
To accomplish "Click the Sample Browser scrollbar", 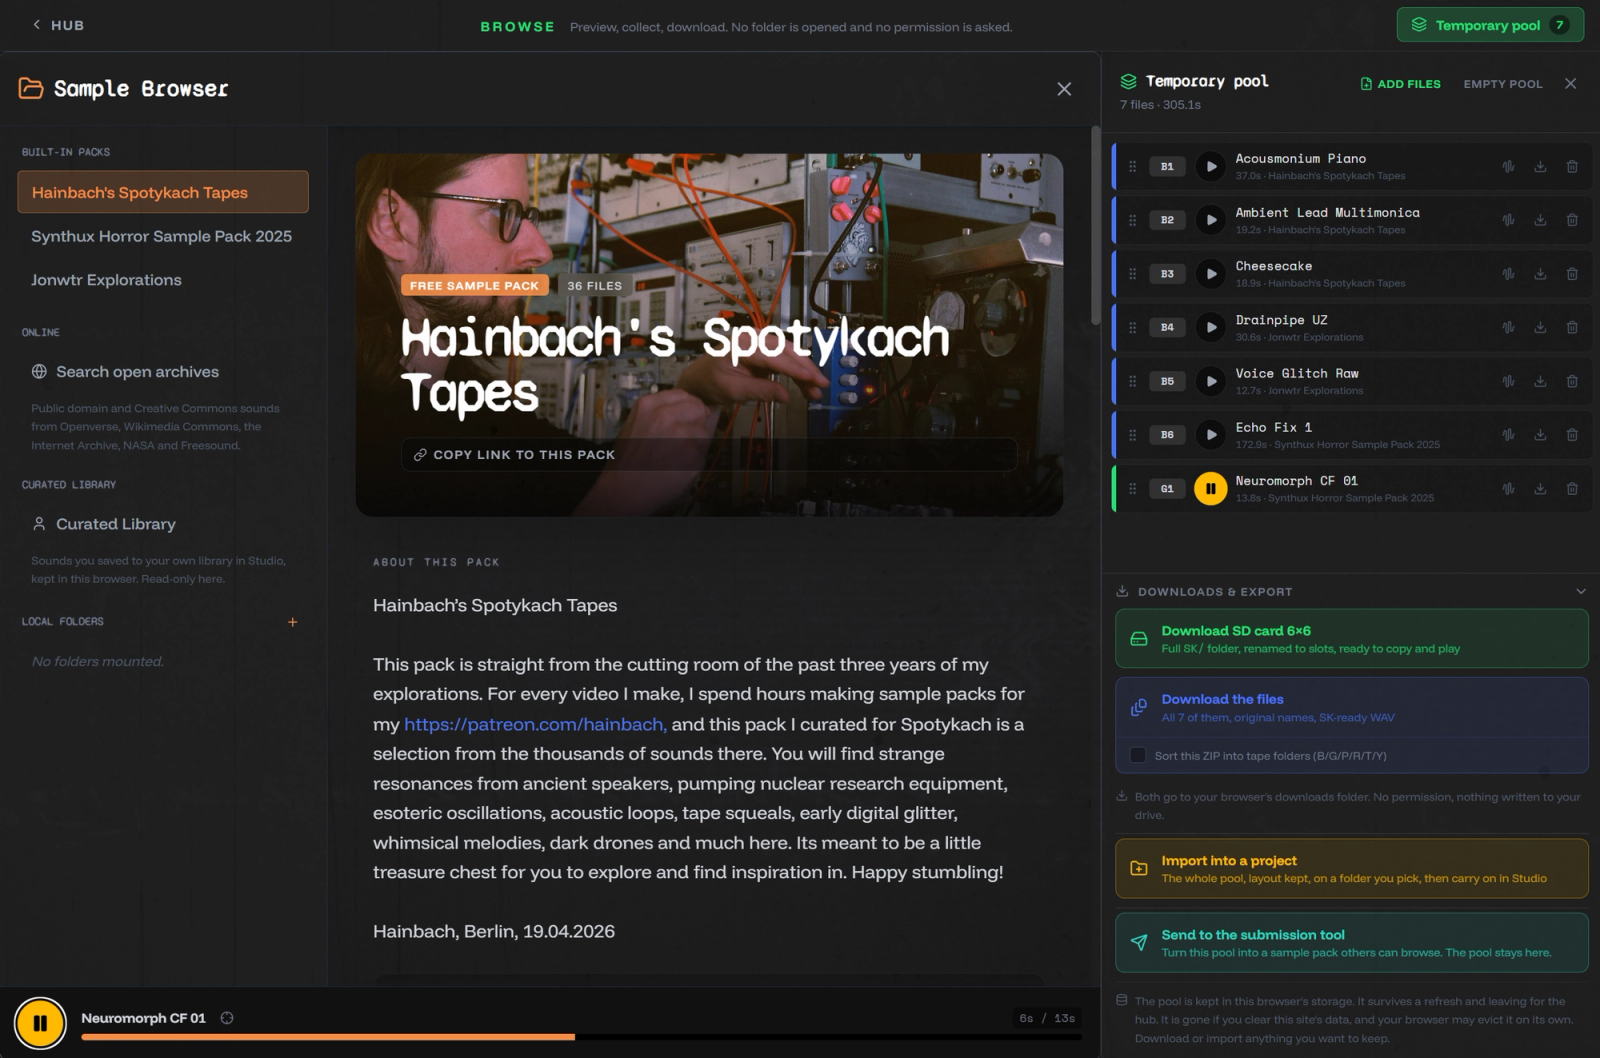I will coord(1096,224).
